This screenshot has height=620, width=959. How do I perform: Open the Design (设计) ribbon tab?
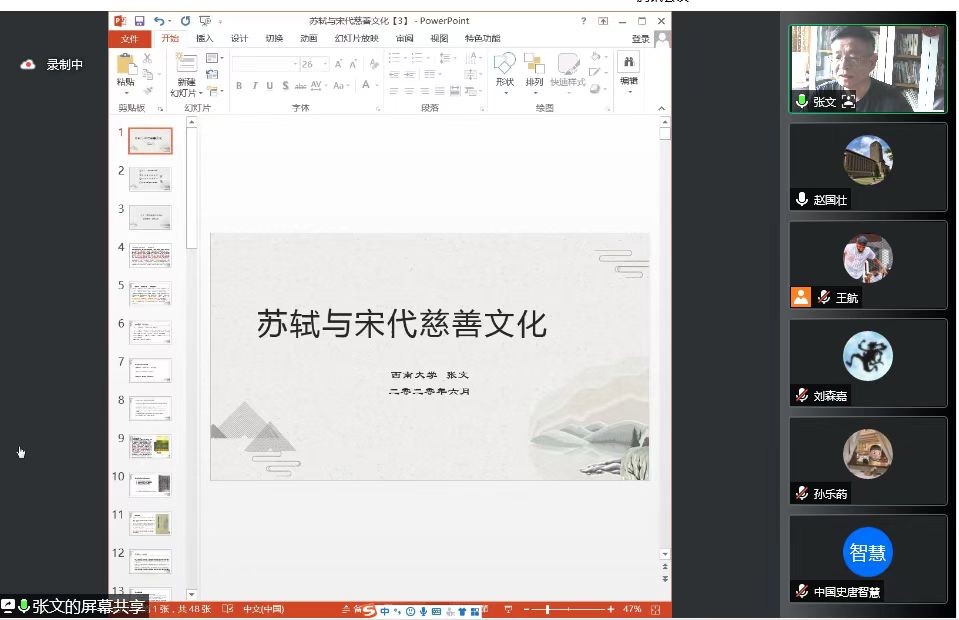[239, 39]
